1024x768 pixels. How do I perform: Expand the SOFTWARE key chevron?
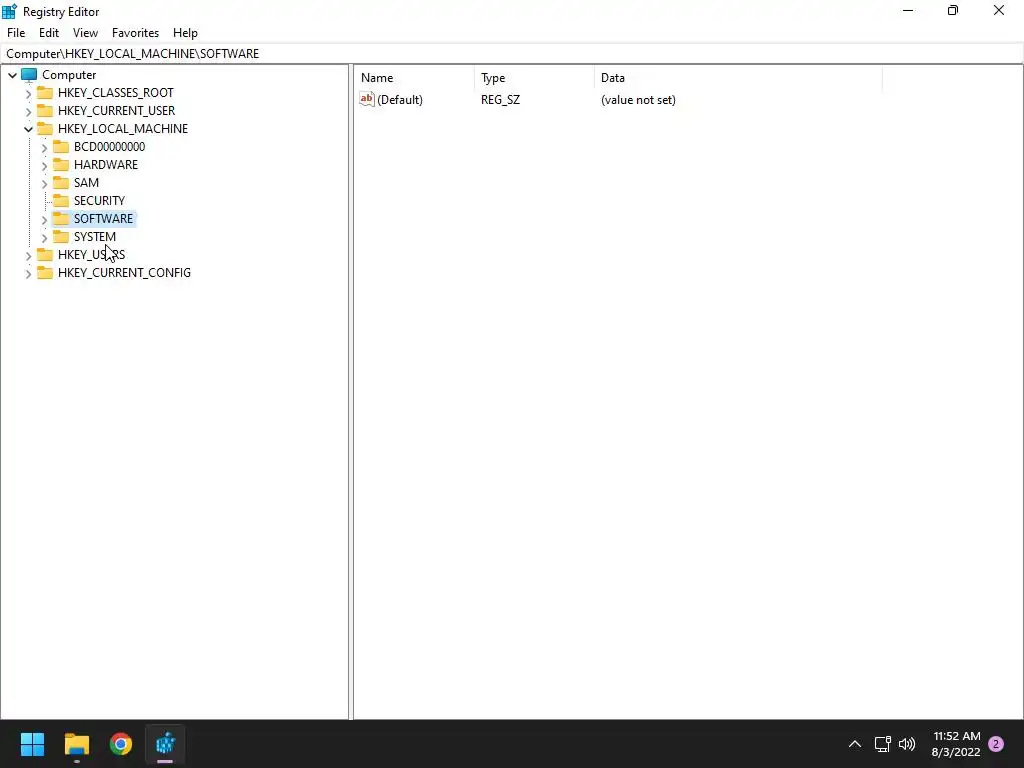pos(44,219)
